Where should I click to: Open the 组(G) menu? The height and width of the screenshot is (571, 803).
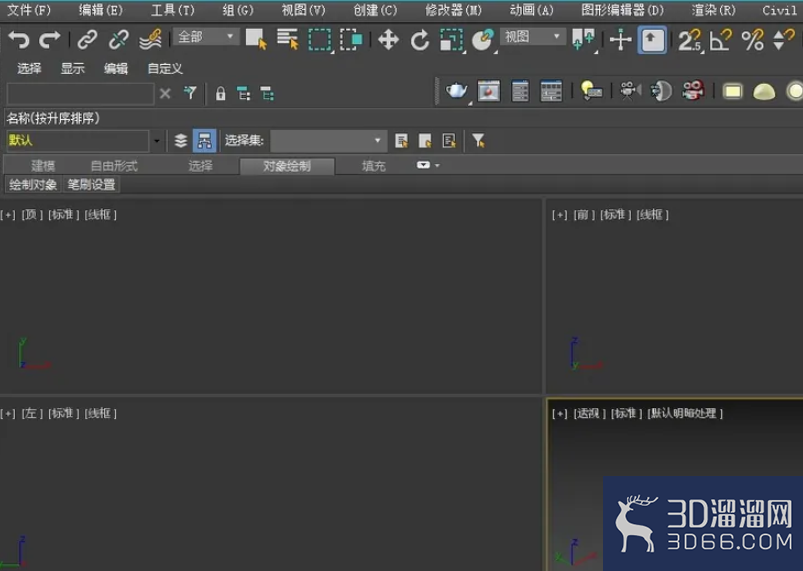coord(238,10)
